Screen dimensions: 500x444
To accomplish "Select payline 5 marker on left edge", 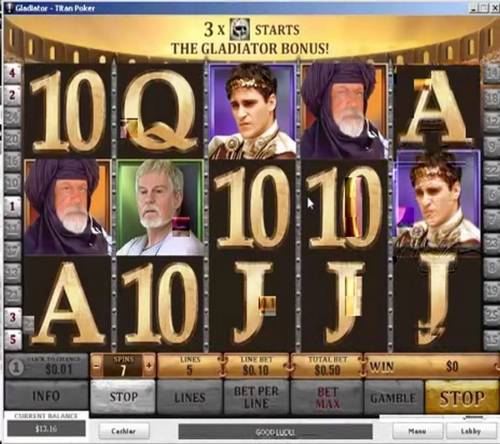I will [x=12, y=339].
